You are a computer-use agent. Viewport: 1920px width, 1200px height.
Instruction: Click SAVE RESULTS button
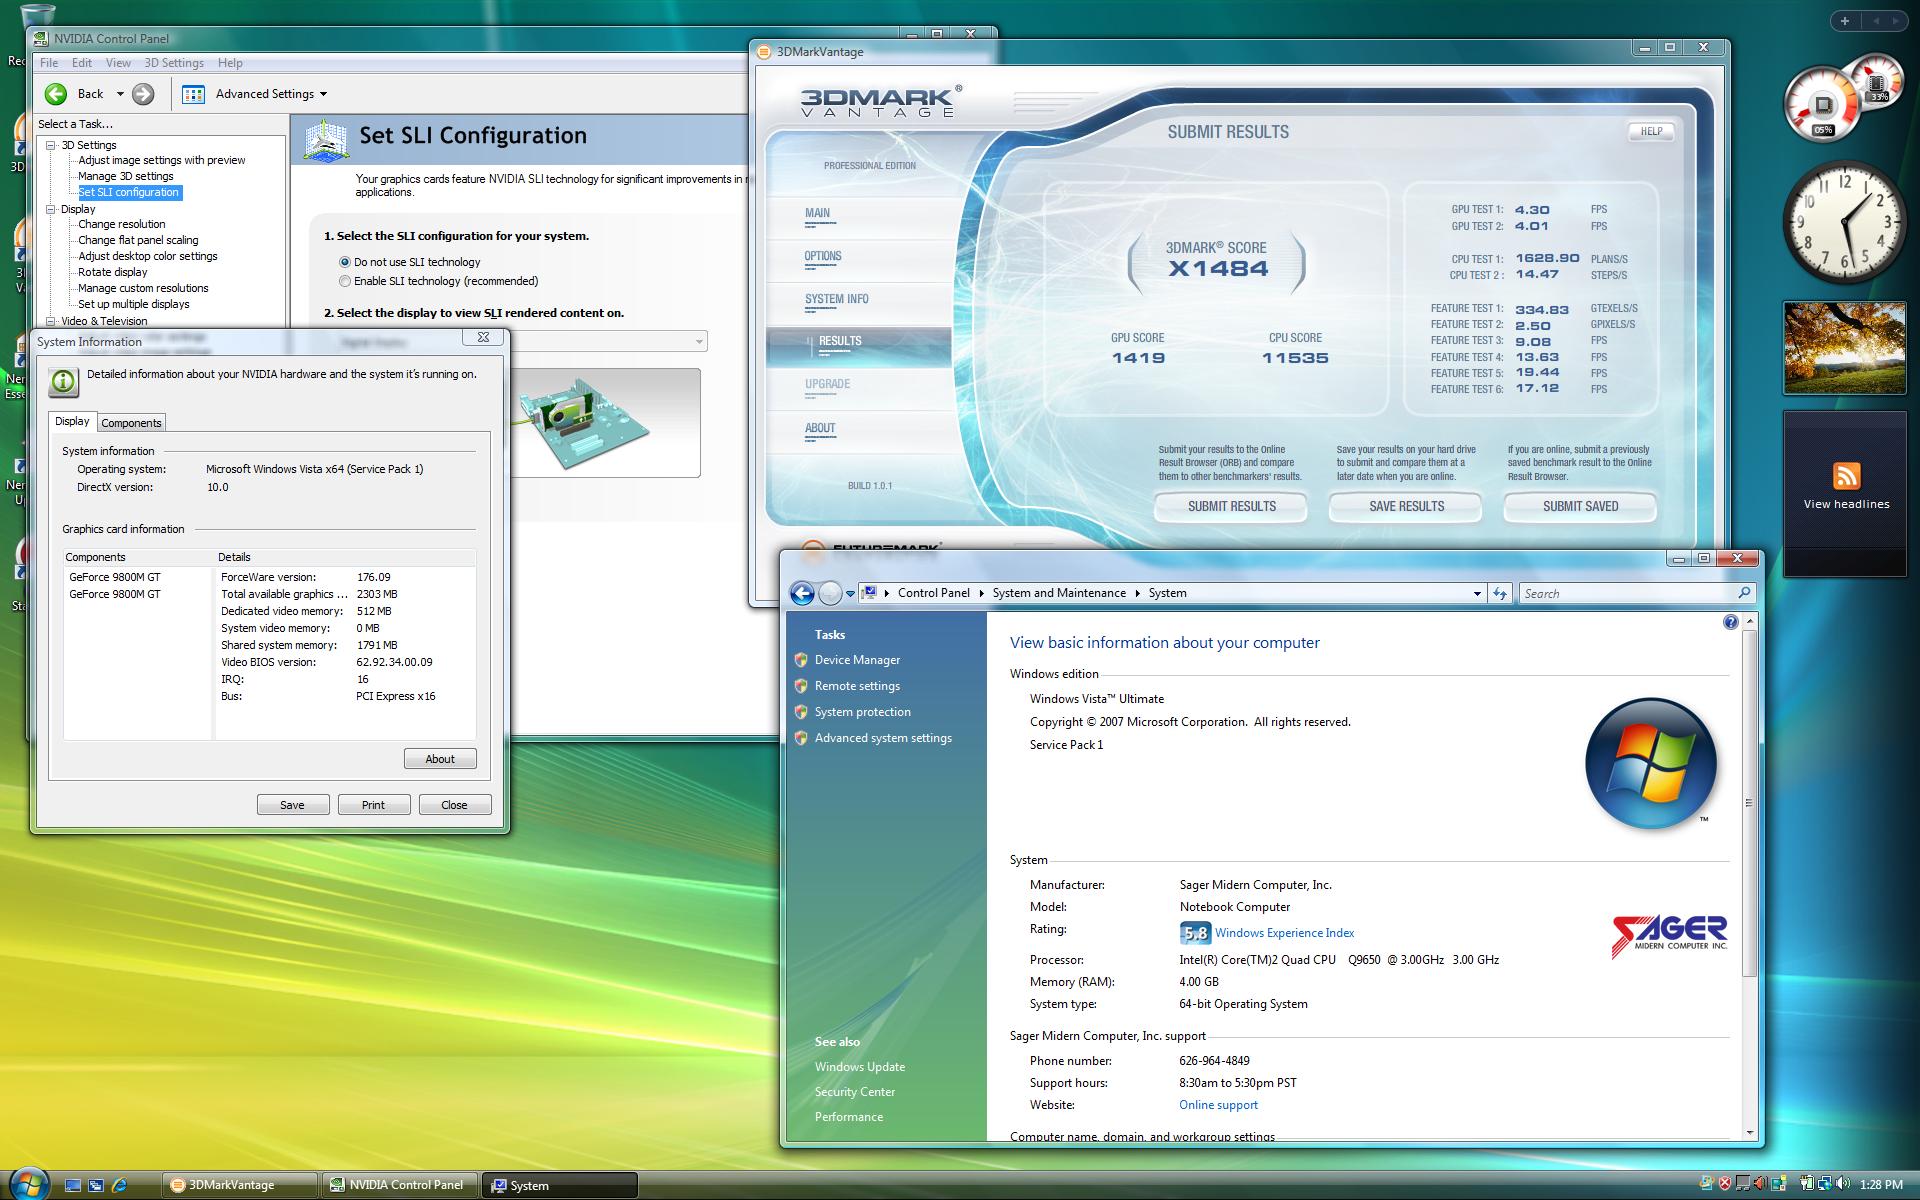(x=1406, y=507)
